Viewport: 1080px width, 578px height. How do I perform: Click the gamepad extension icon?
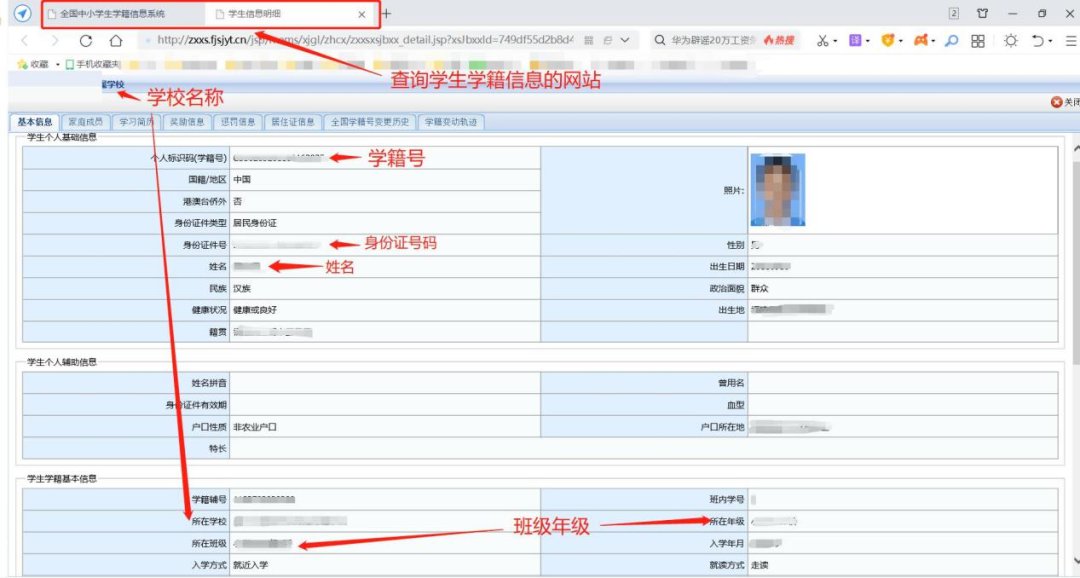tap(921, 41)
